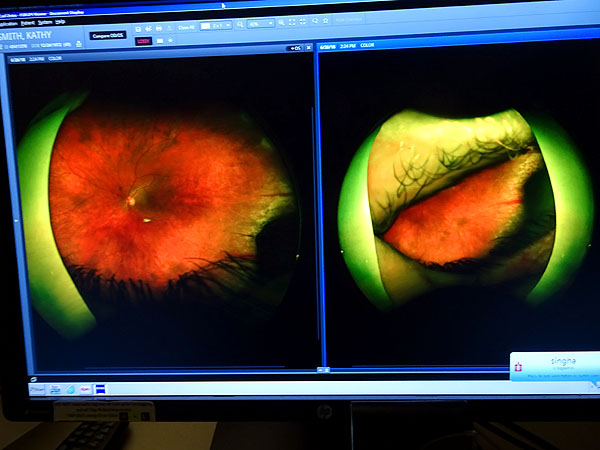Screen dimensions: 600x450
Task: Open the 2x1 layout dropdown
Action: click(216, 26)
